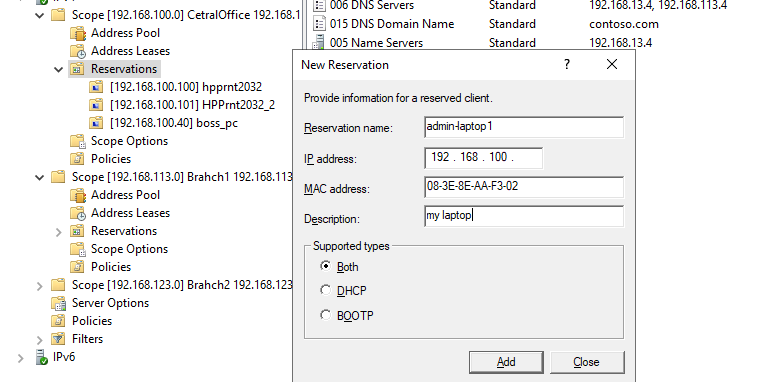Expand the Brahch2 192.168.123.0 scope
The width and height of the screenshot is (759, 382).
pos(40,286)
